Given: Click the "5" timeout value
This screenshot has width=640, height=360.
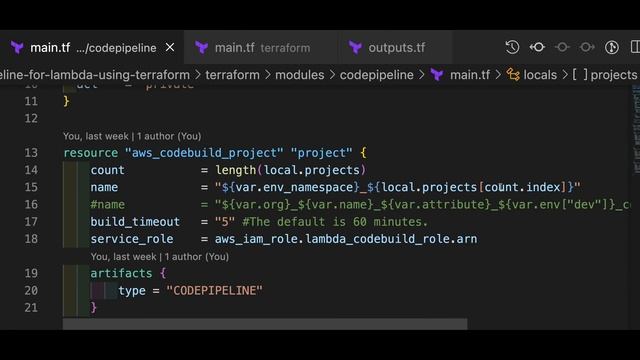Looking at the screenshot, I should [x=225, y=222].
